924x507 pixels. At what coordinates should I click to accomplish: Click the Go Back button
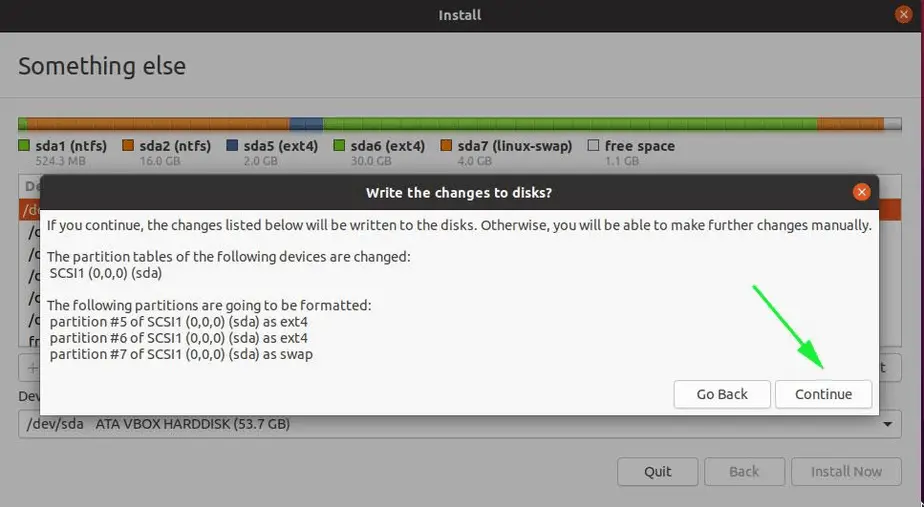point(722,394)
